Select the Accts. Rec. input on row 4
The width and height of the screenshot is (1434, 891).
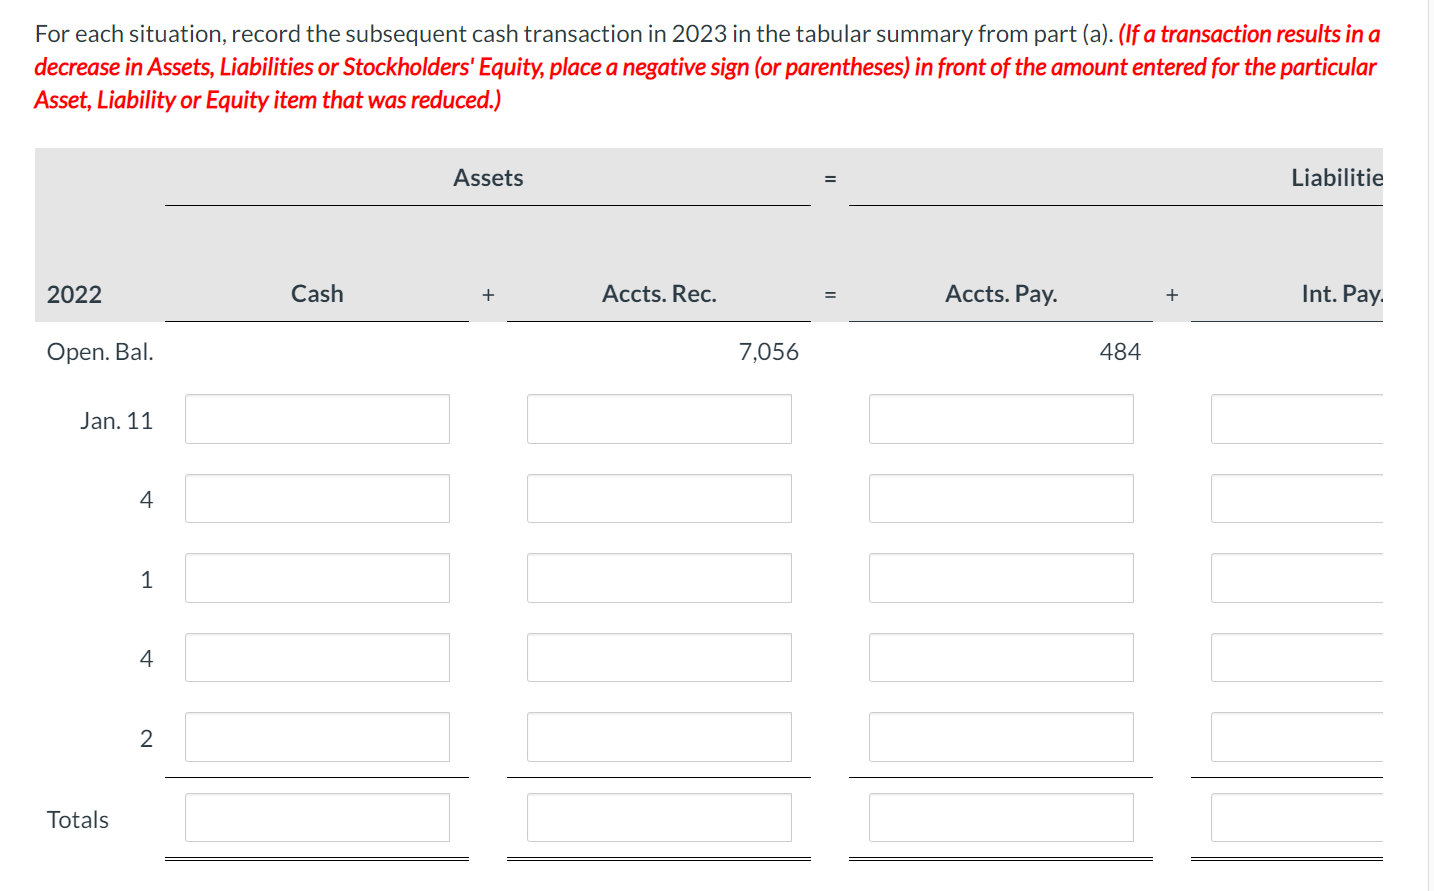click(658, 498)
